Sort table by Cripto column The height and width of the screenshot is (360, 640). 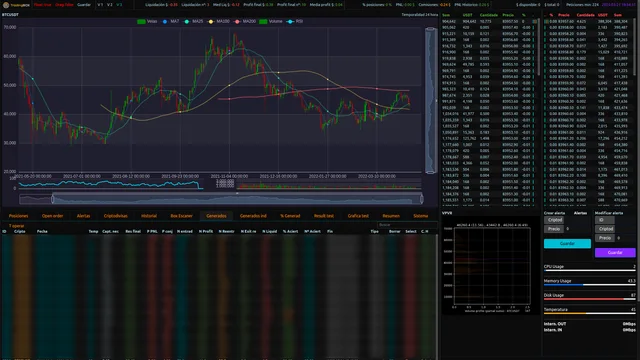coord(20,231)
